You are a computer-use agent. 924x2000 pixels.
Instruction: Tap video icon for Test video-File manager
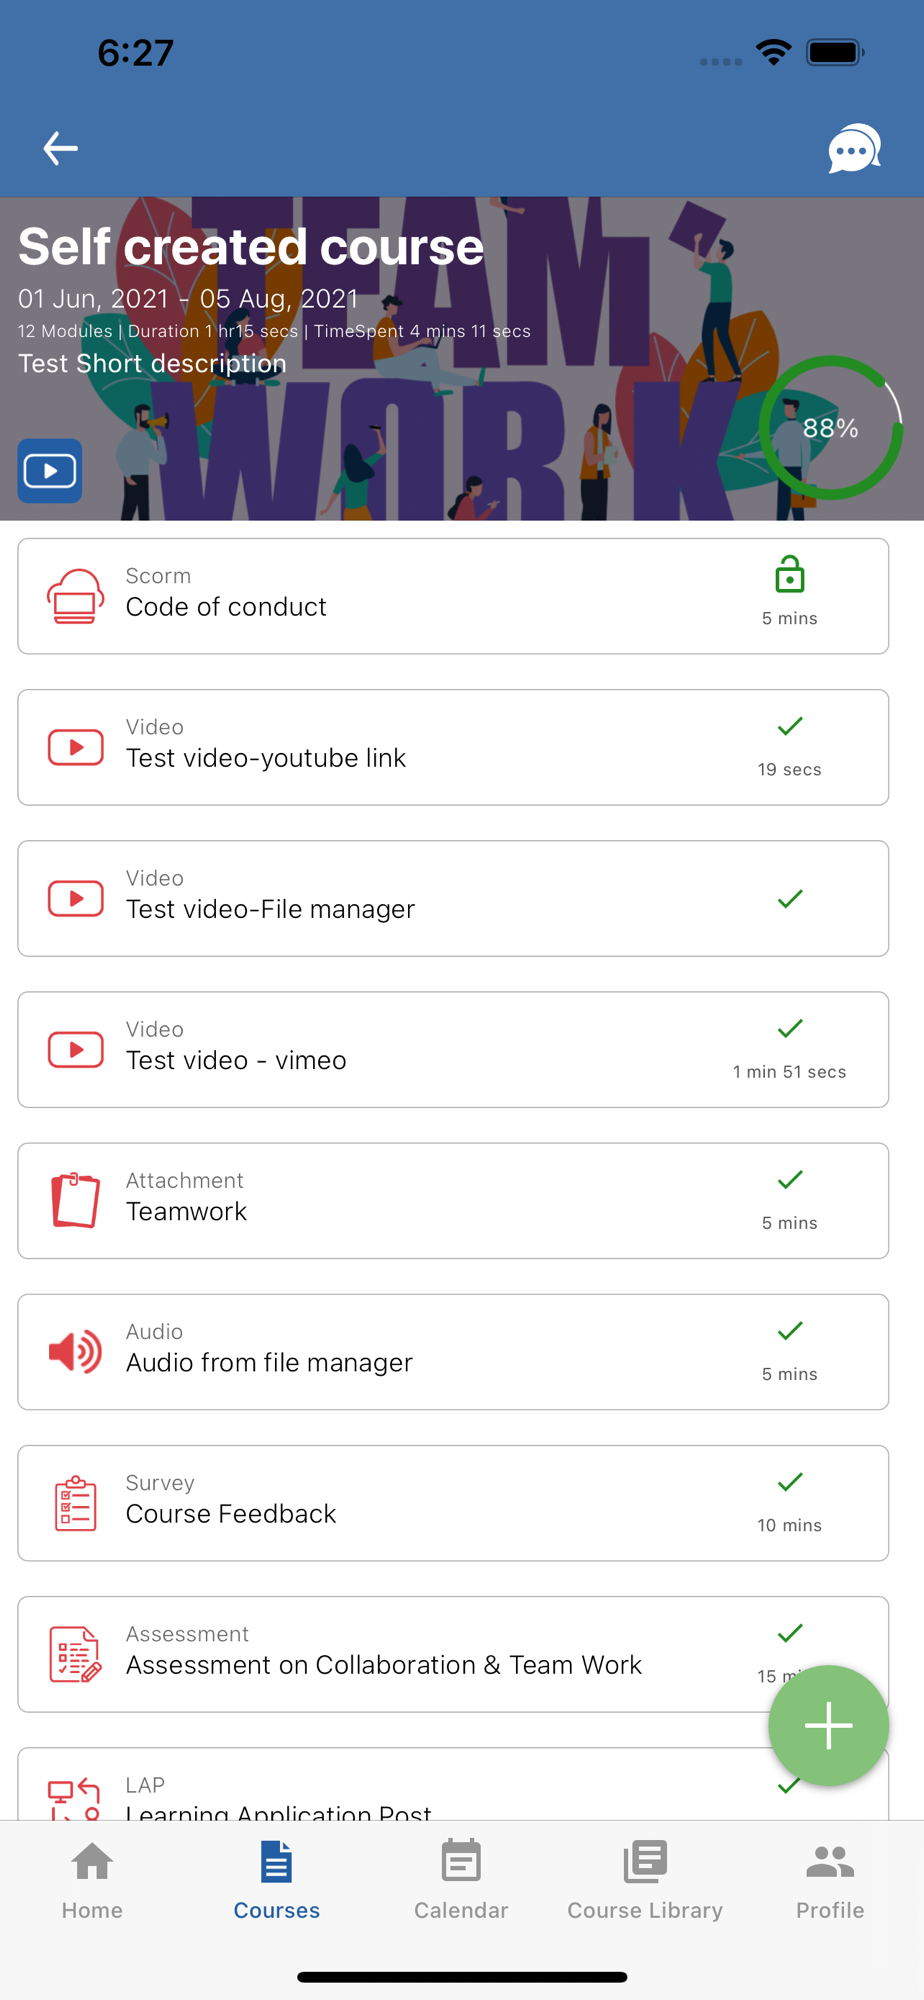(76, 898)
